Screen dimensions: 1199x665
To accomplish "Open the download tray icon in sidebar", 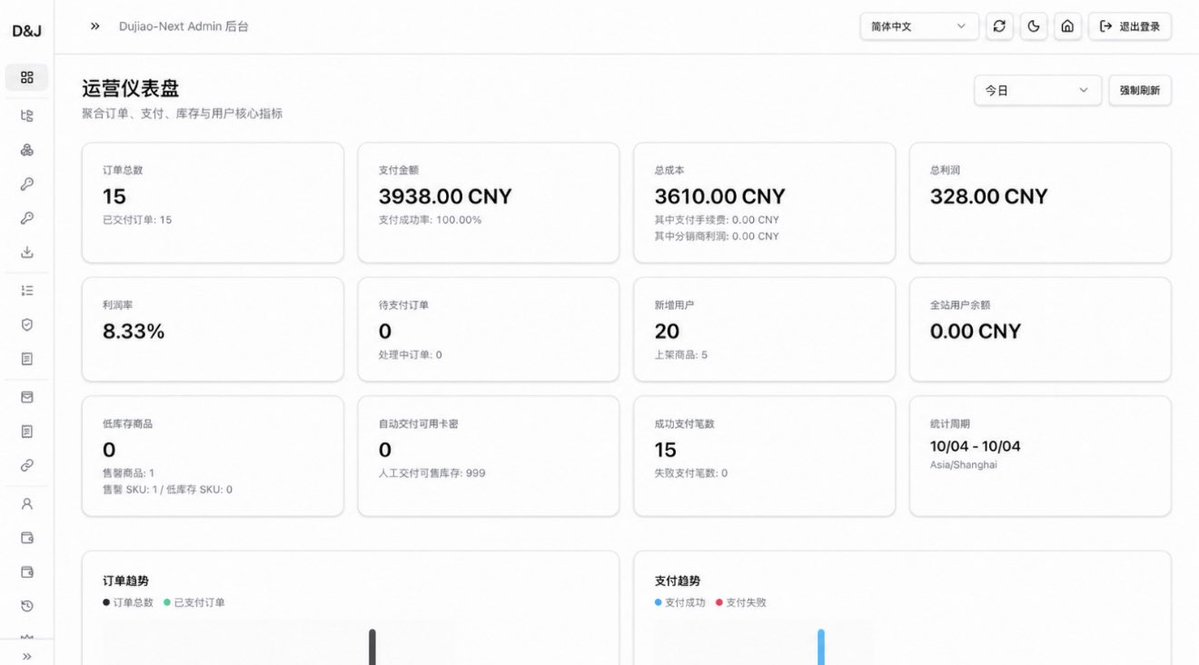I will click(x=27, y=252).
